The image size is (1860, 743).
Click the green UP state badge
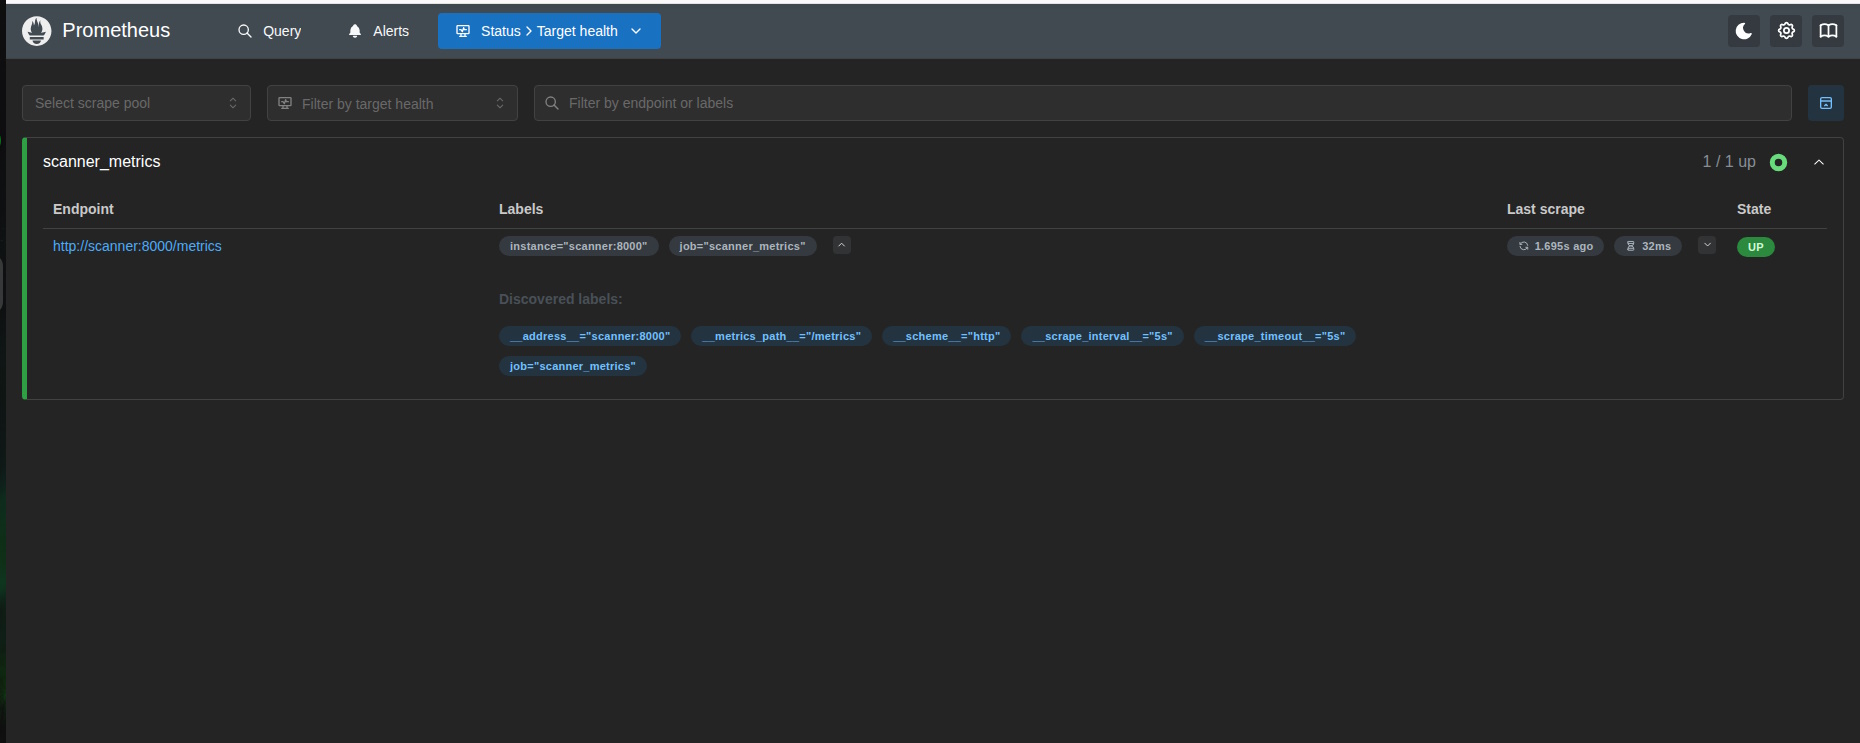click(1756, 247)
